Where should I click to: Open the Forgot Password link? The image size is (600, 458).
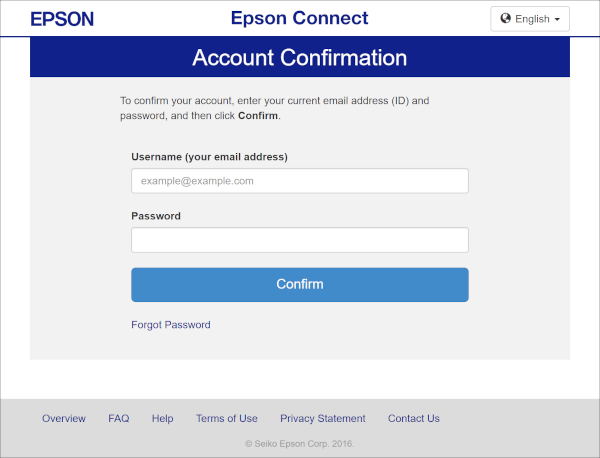click(171, 325)
